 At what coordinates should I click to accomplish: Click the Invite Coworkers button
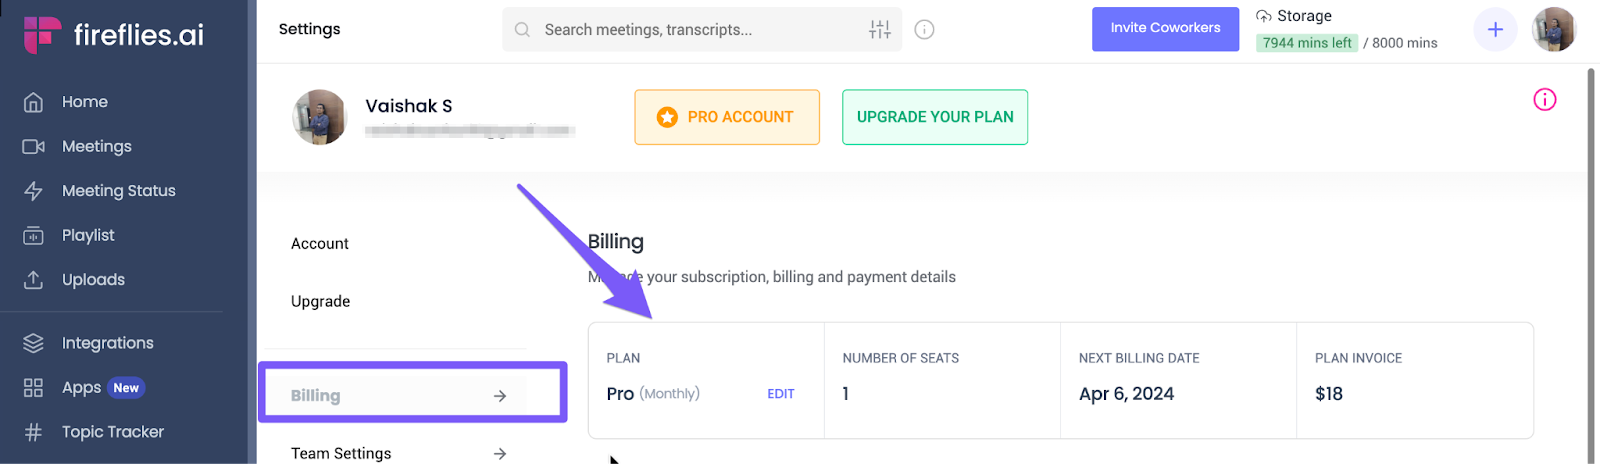pyautogui.click(x=1165, y=28)
